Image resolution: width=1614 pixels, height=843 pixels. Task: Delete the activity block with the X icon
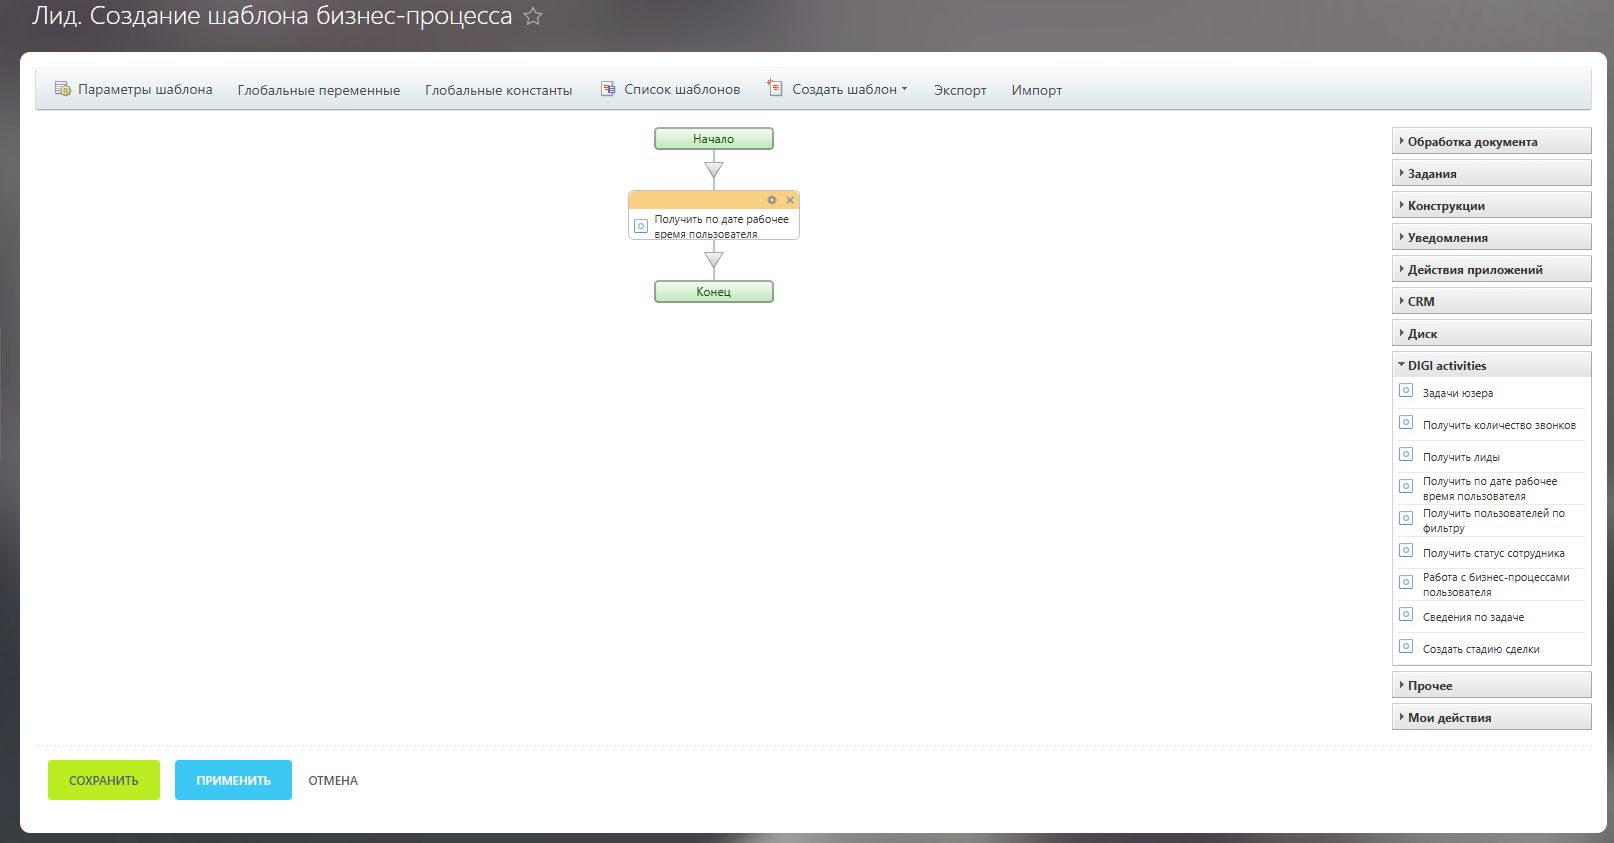tap(790, 200)
